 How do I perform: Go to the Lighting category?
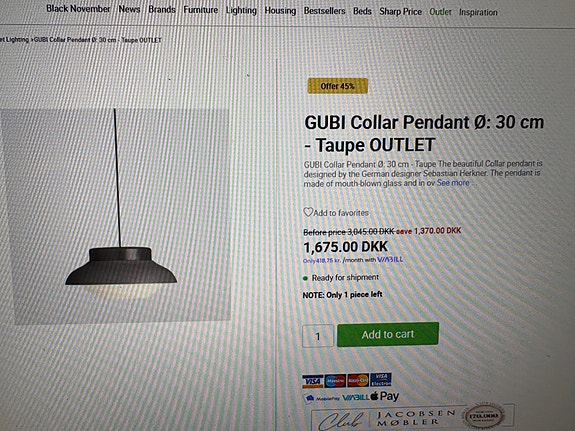[x=241, y=10]
